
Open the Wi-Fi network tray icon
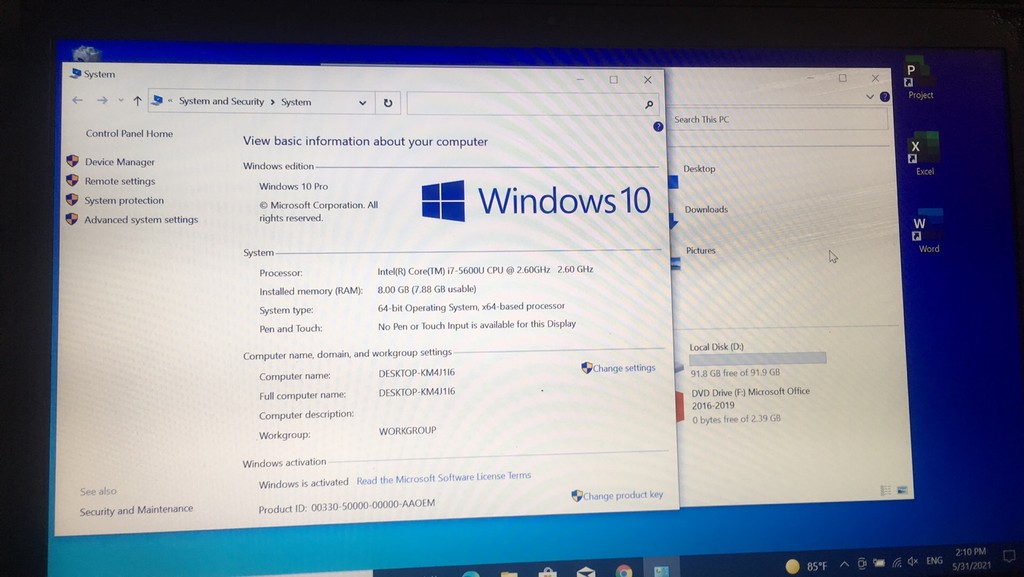897,562
